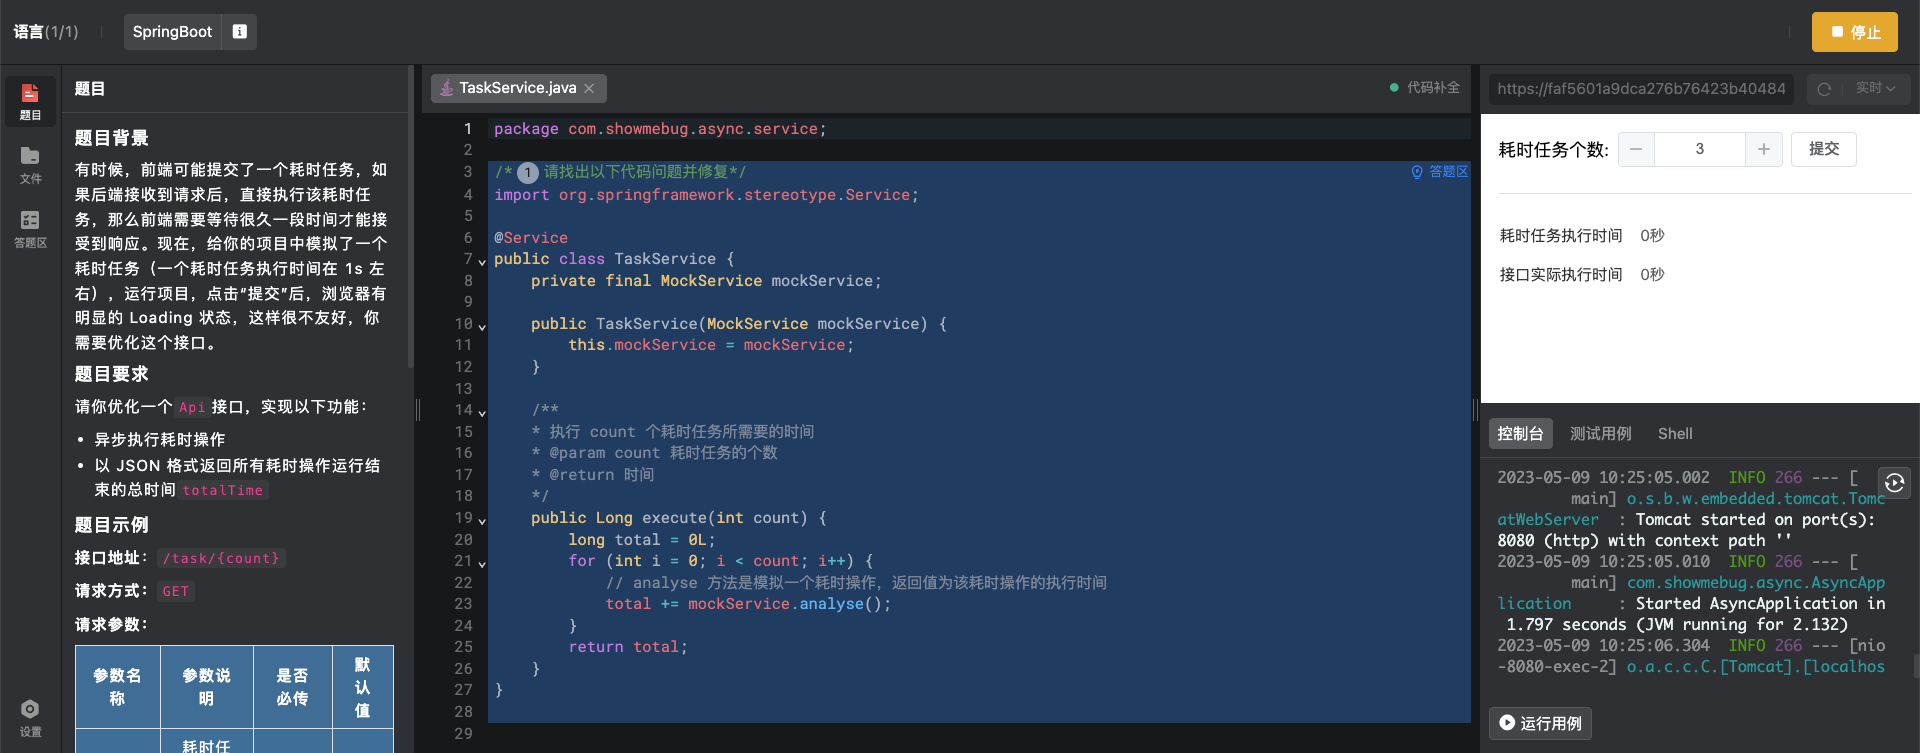Click the console auto-scroll refresh icon

1895,483
